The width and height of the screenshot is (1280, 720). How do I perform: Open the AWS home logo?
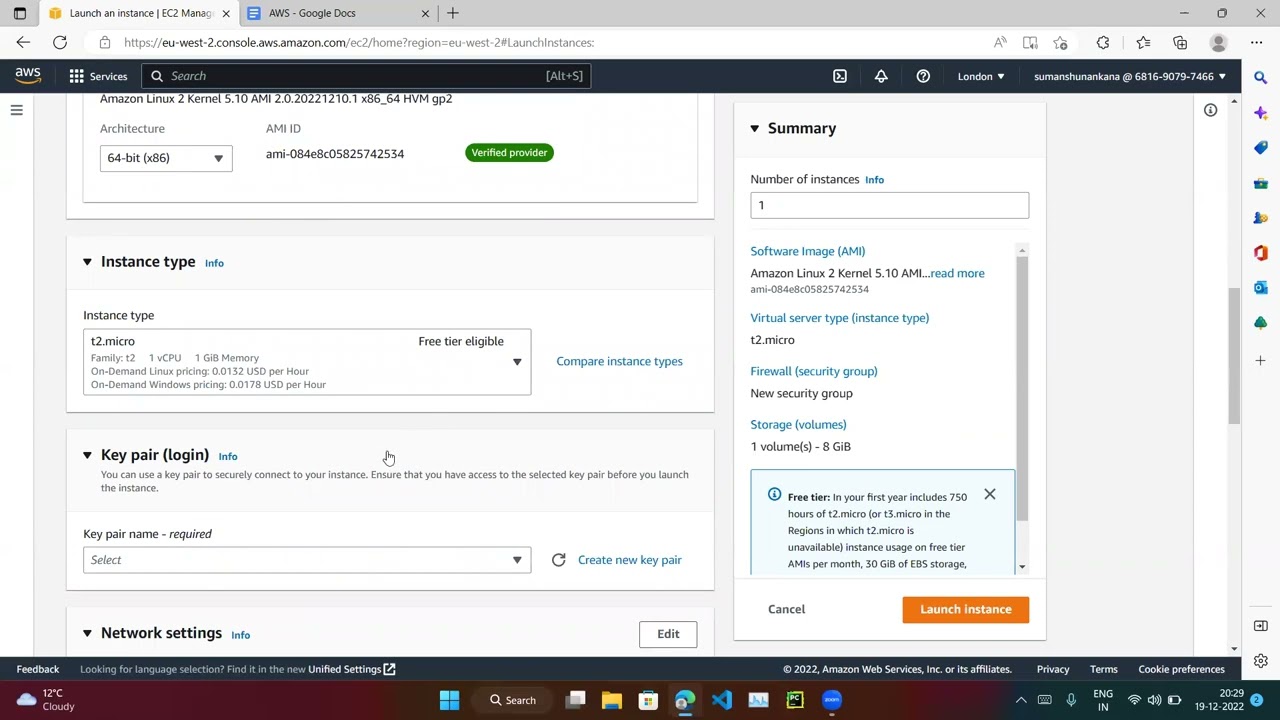coord(28,76)
